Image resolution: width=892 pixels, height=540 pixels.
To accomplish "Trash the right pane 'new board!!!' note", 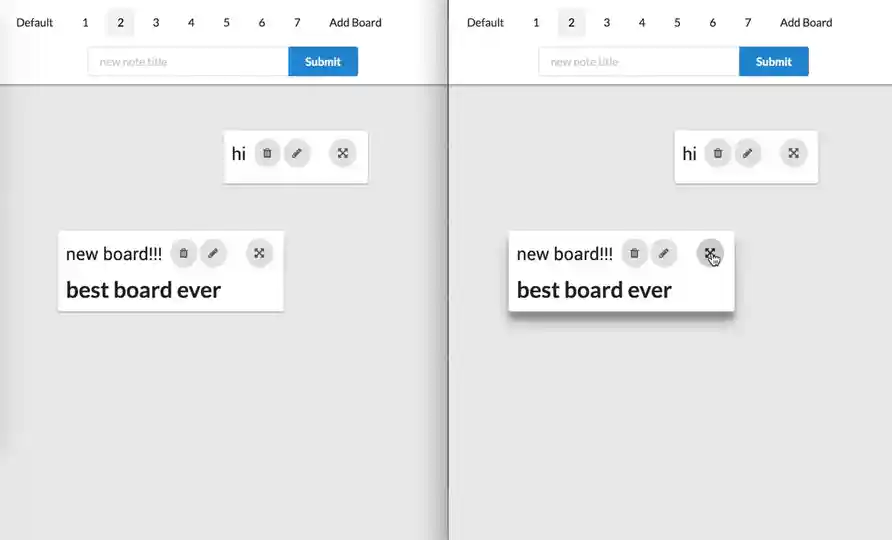I will pos(634,253).
